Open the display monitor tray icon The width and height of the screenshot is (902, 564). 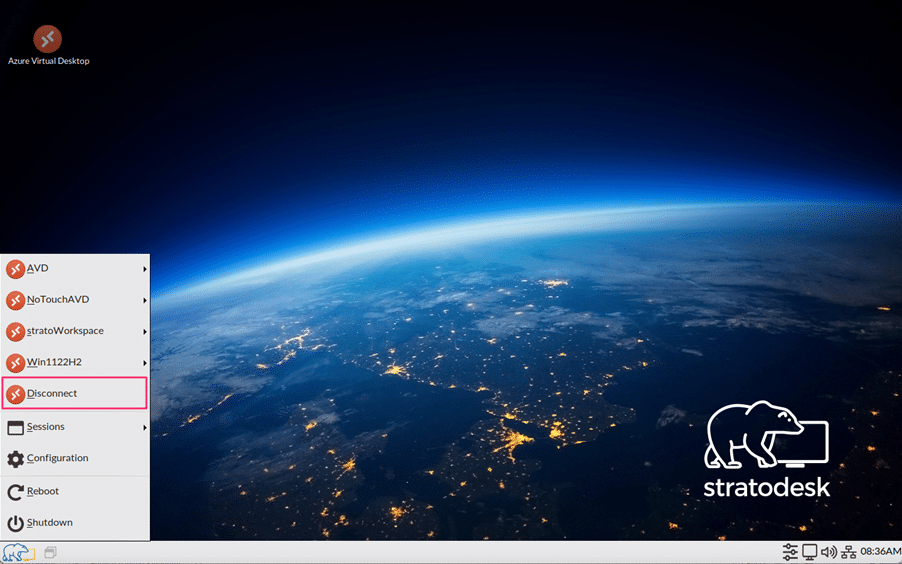coord(810,552)
